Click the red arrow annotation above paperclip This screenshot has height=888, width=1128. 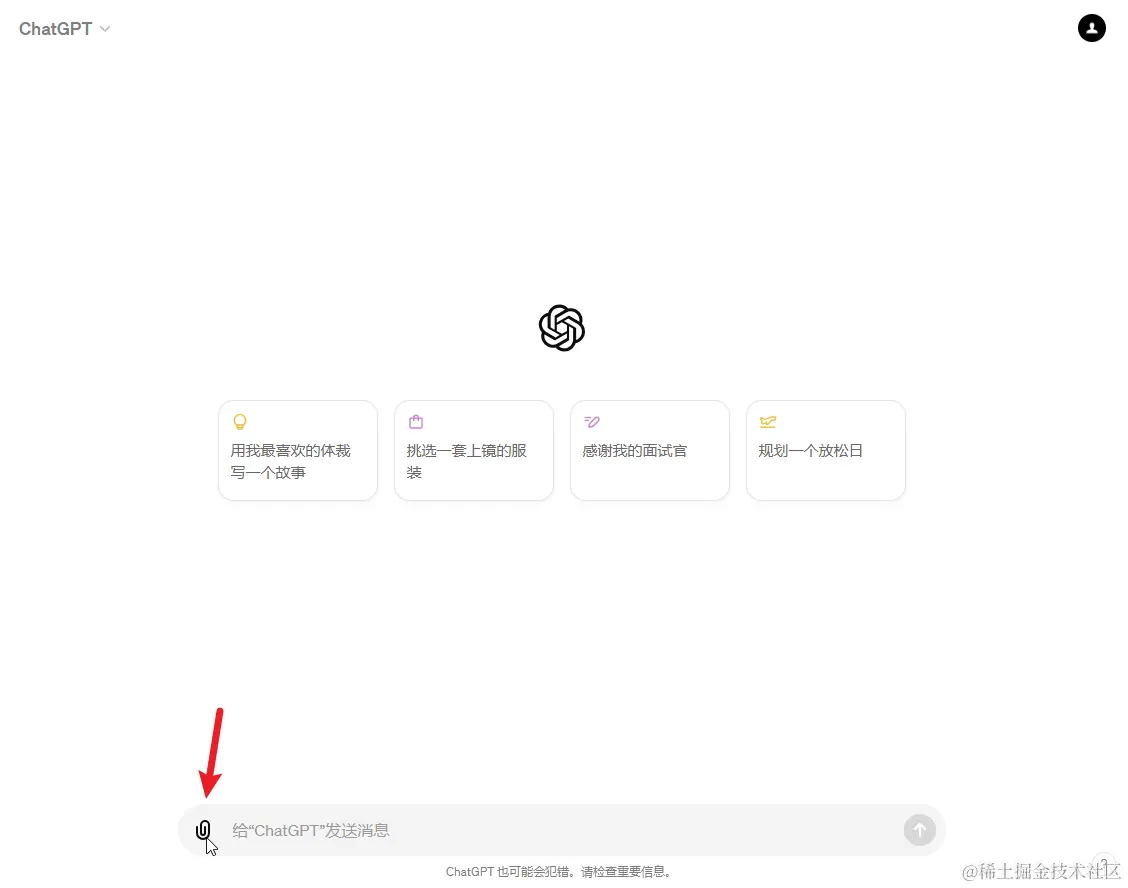[211, 753]
